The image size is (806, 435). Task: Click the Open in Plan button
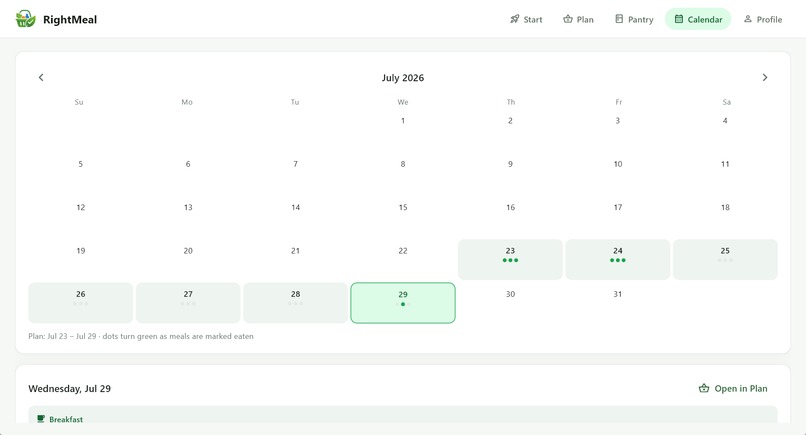pos(733,389)
